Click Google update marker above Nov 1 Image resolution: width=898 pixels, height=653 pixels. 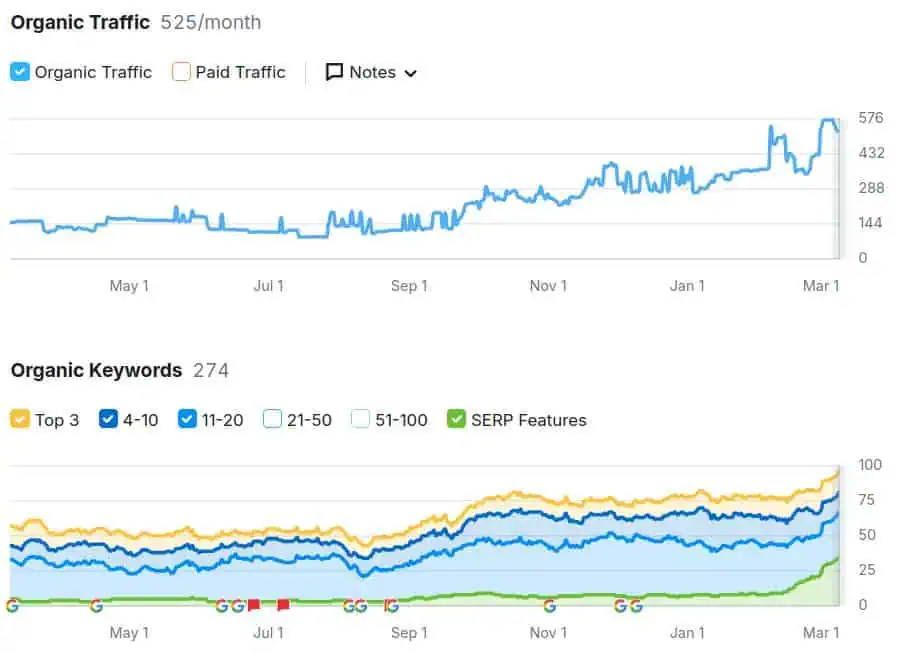pos(549,605)
